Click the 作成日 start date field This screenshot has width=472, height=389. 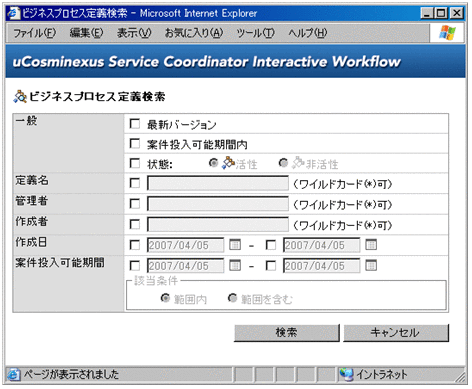[186, 245]
